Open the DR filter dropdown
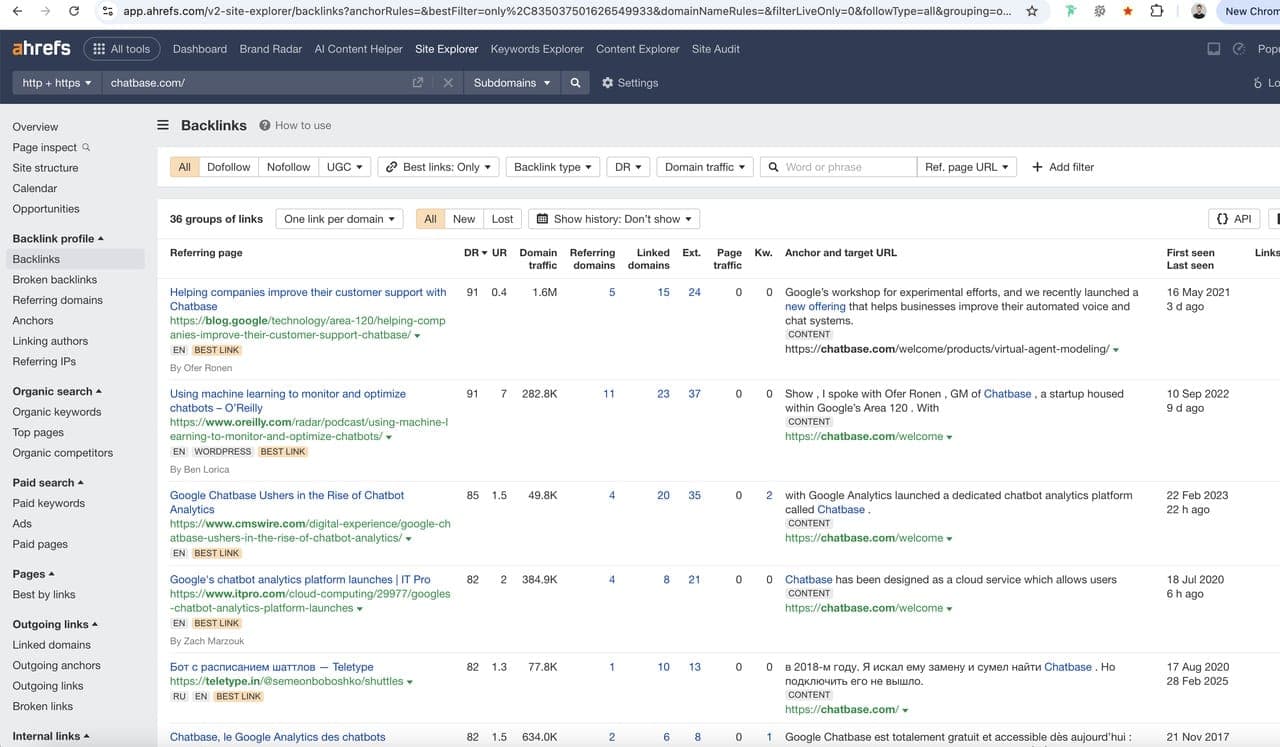Screen dimensions: 1280x747 click(x=629, y=167)
